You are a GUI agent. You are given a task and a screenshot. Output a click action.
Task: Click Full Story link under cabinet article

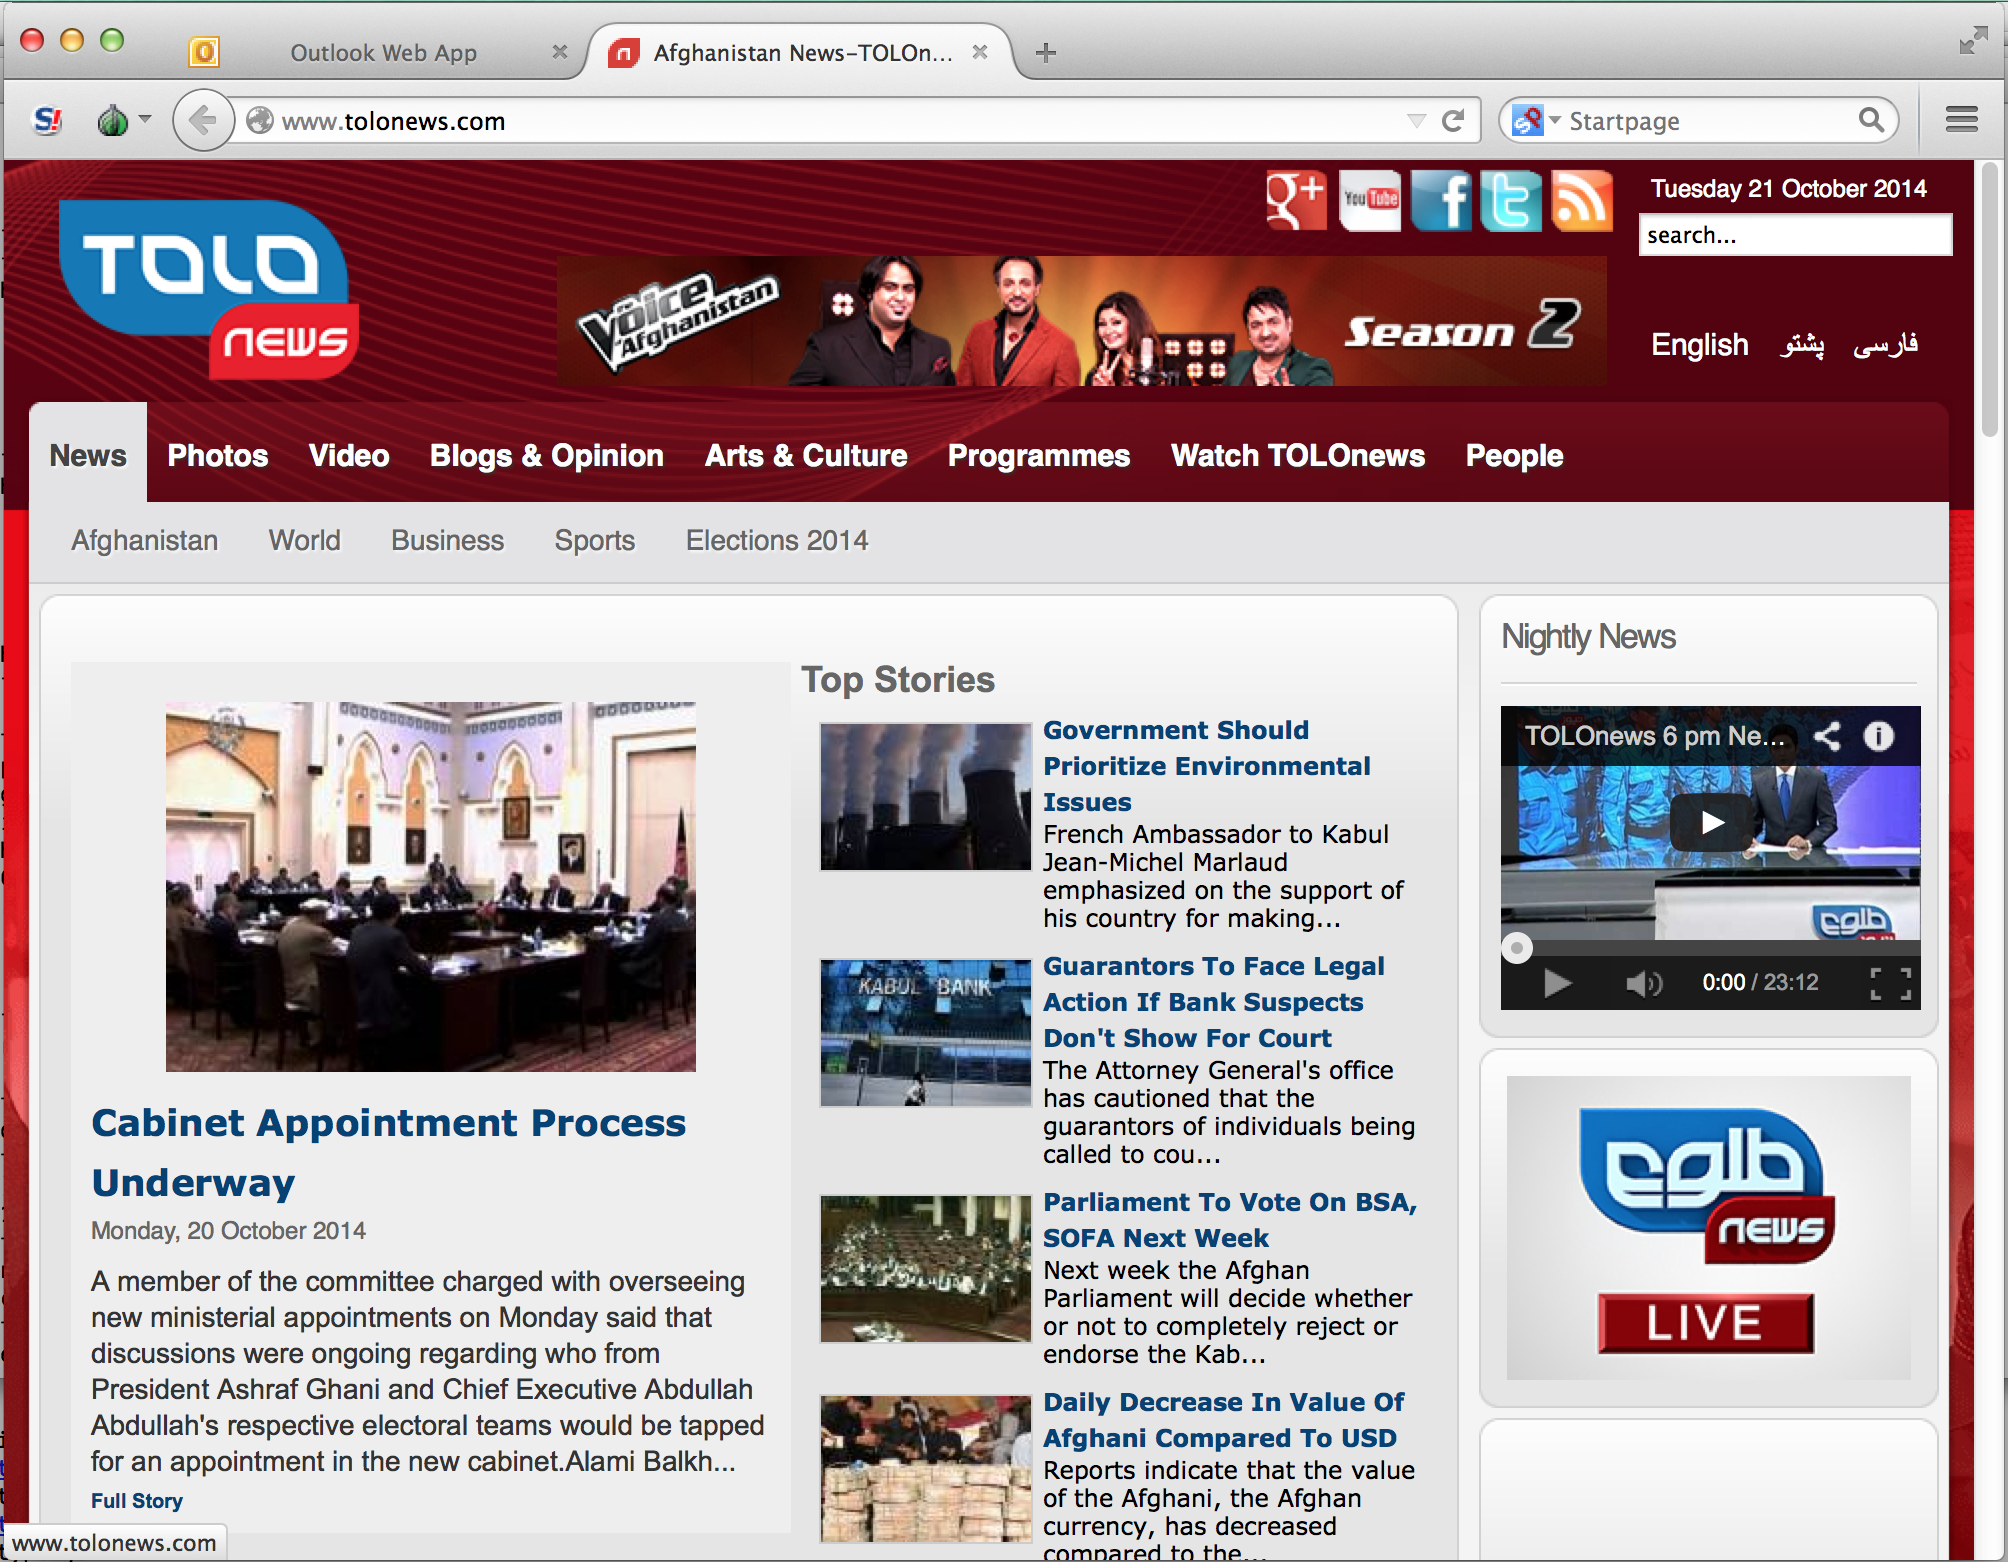137,1501
